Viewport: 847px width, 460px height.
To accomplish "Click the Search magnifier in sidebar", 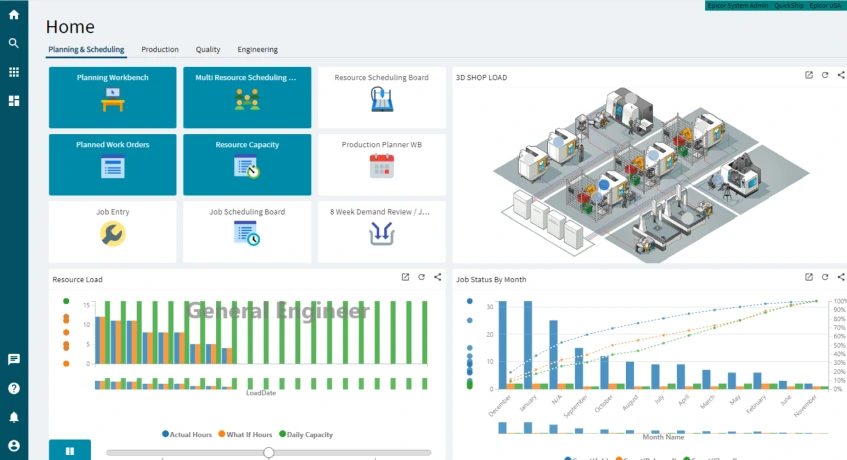I will pos(14,43).
